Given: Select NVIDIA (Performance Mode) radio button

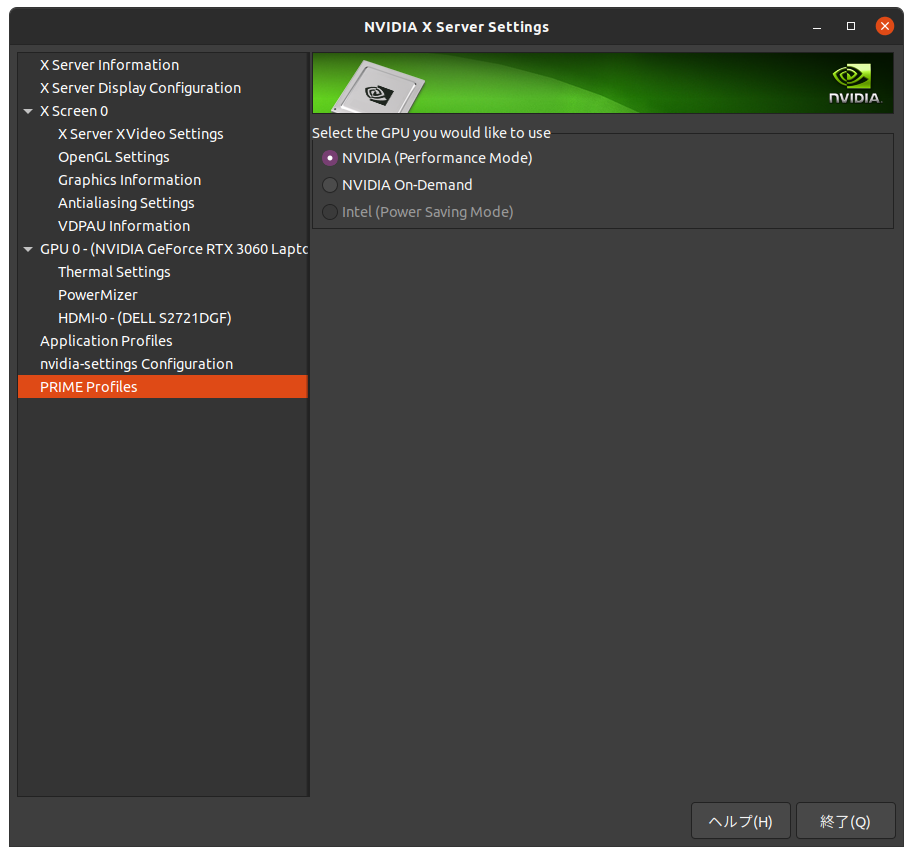Looking at the screenshot, I should (x=330, y=158).
